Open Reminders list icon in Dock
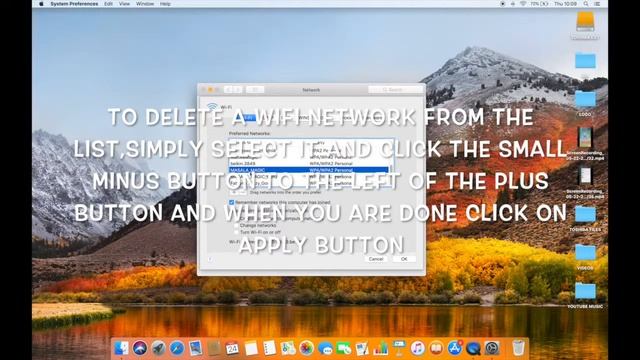 pos(269,348)
